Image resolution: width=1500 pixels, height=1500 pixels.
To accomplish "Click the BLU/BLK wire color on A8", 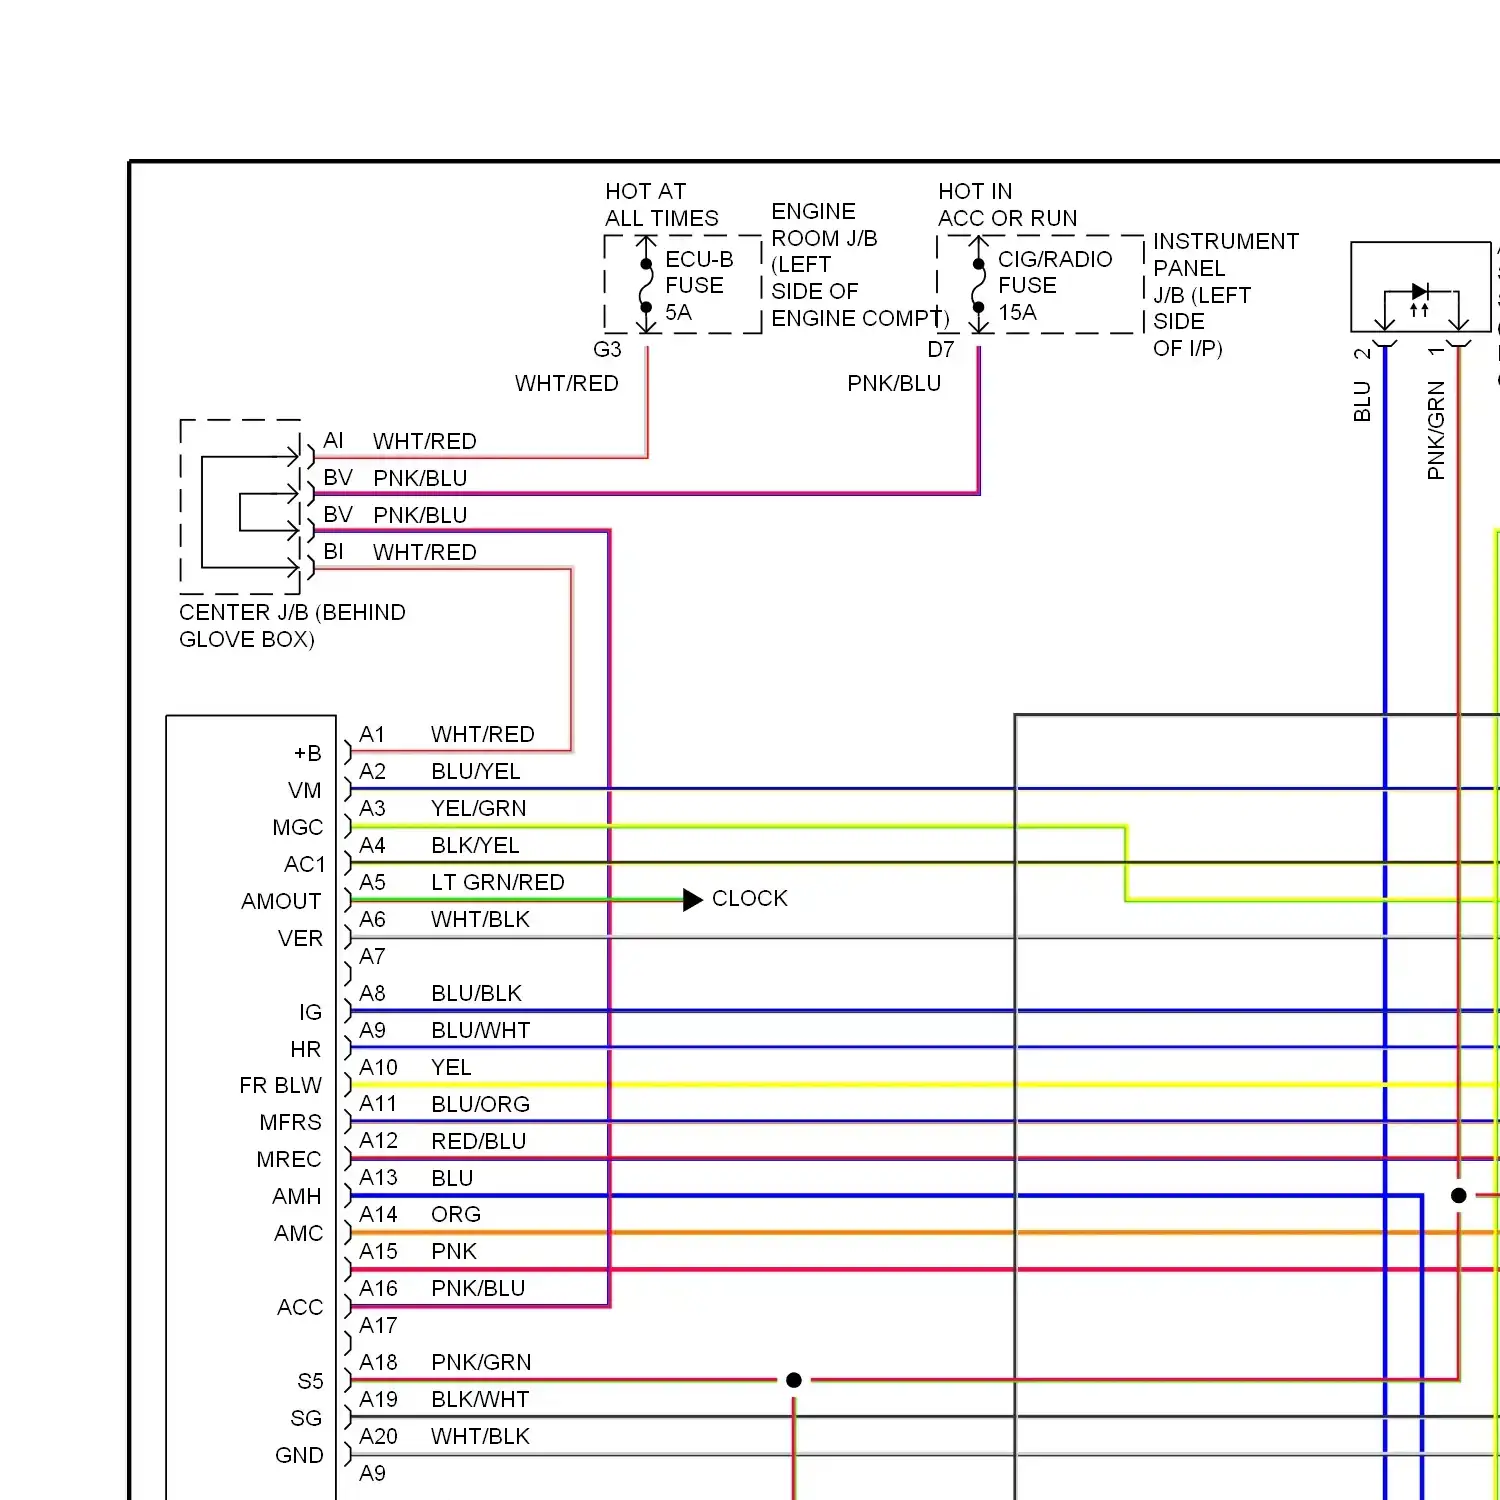I will point(477,994).
